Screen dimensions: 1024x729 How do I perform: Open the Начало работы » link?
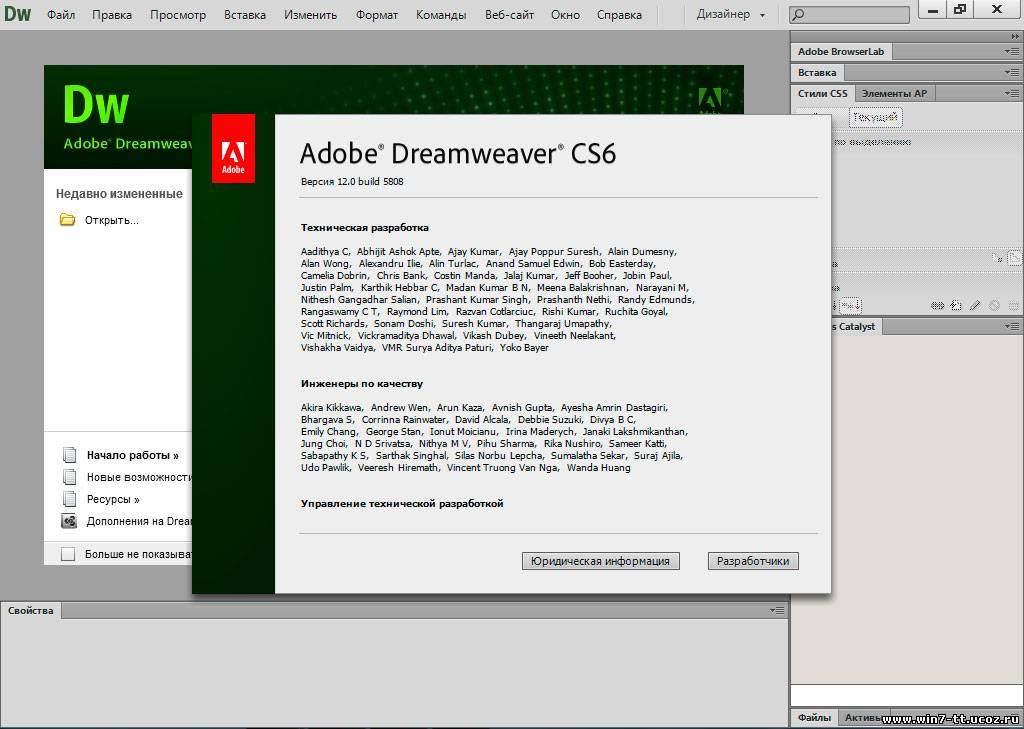point(133,455)
